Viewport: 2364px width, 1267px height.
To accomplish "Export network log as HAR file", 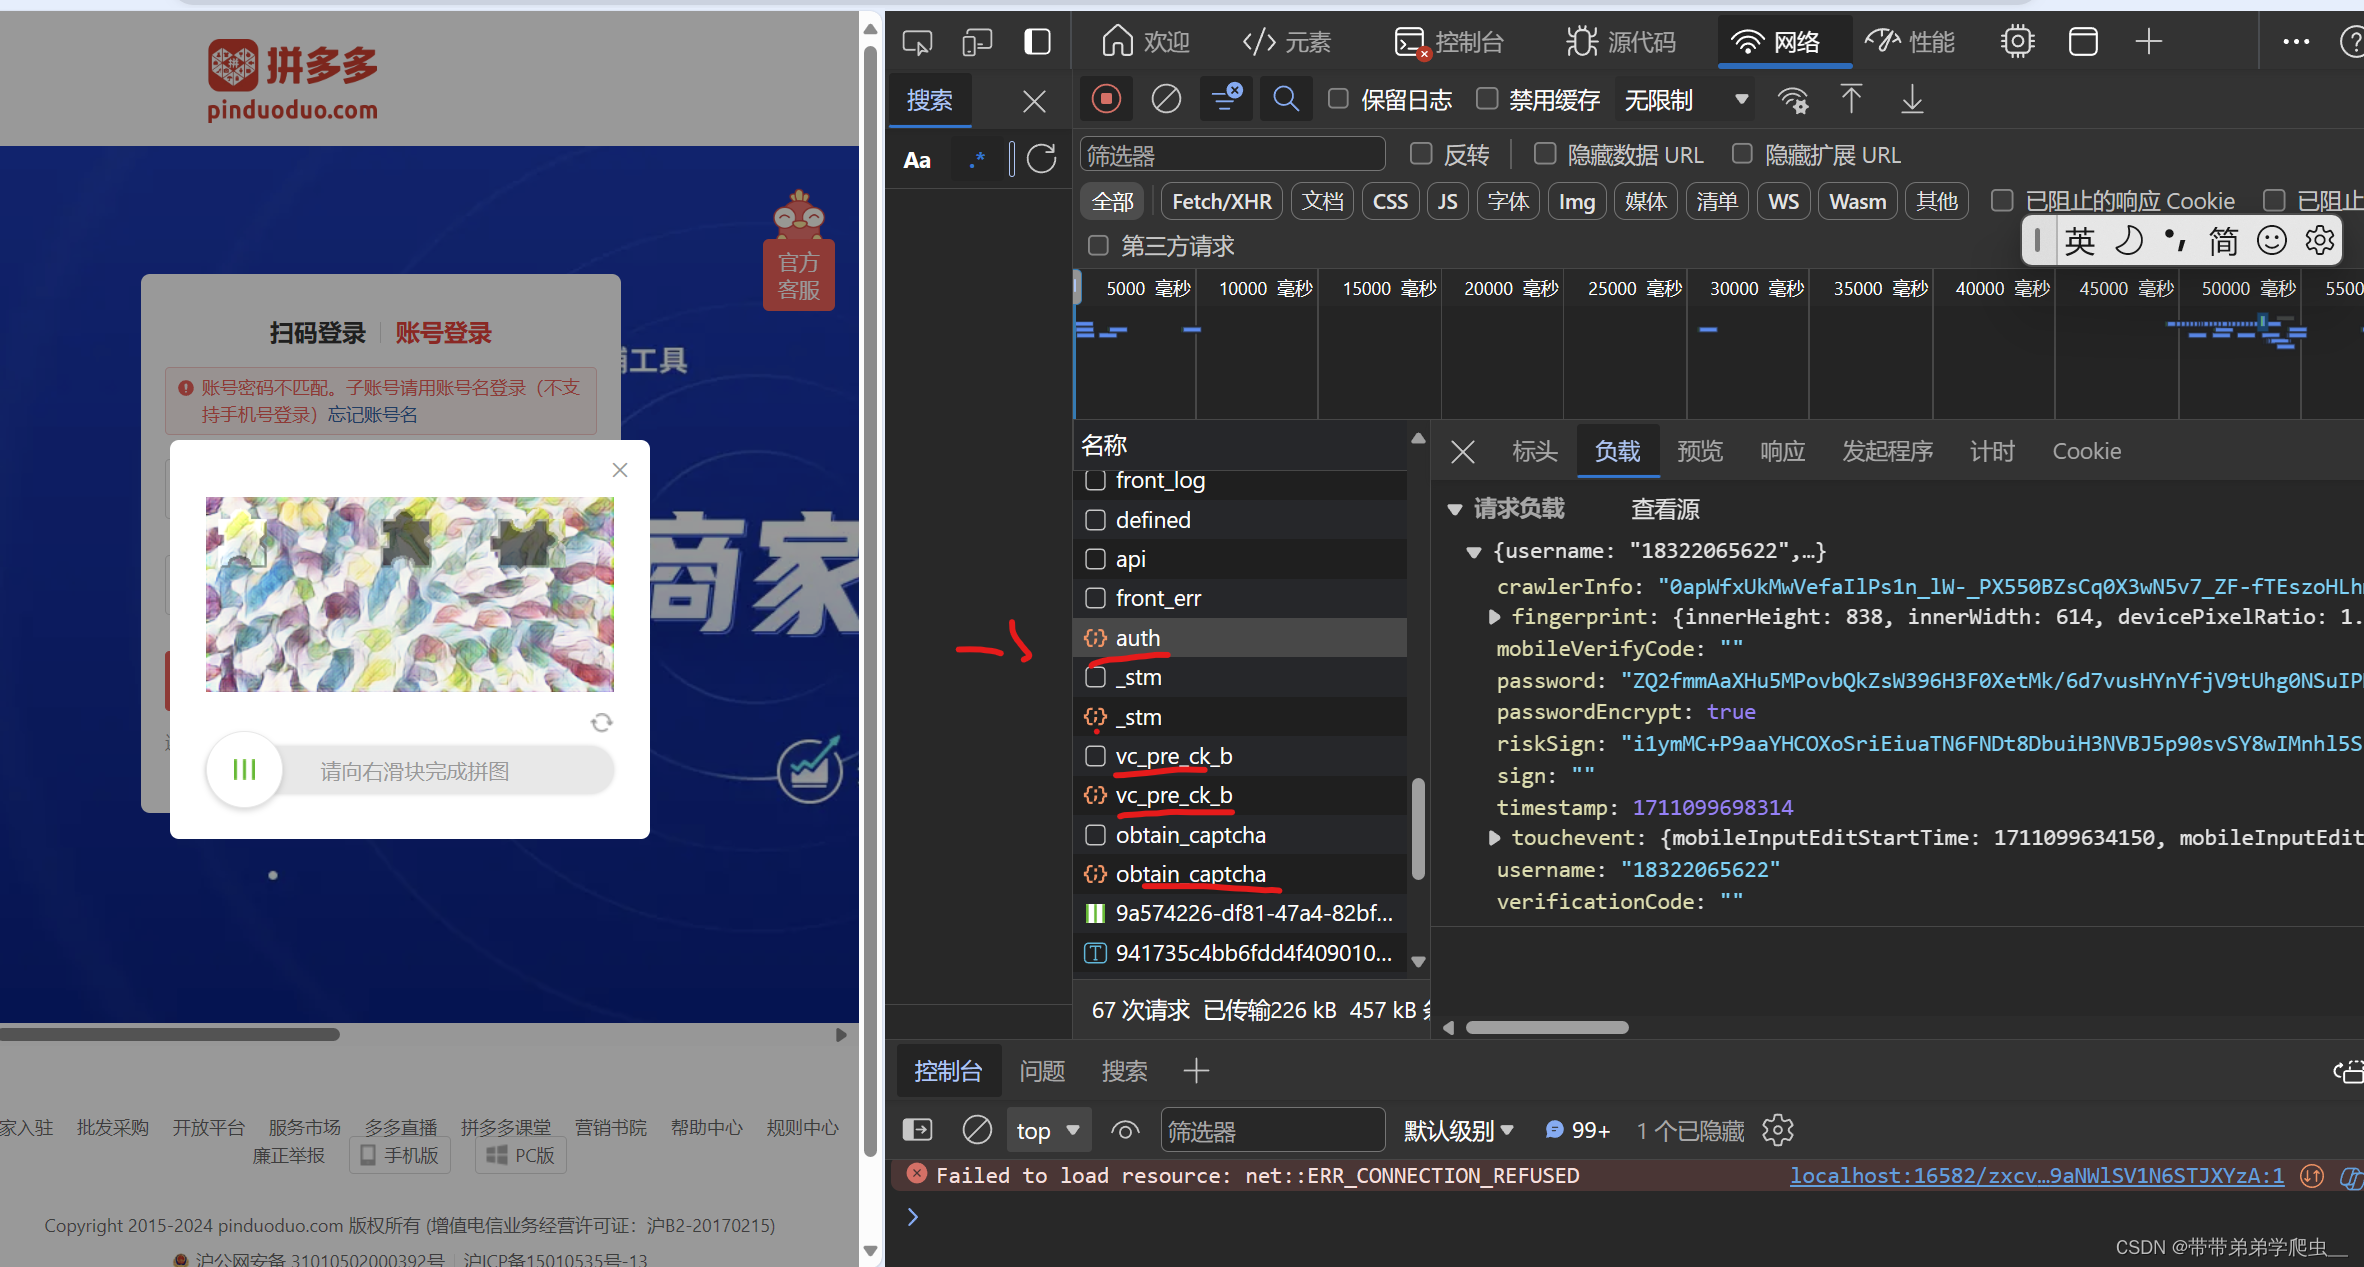I will 1912,101.
